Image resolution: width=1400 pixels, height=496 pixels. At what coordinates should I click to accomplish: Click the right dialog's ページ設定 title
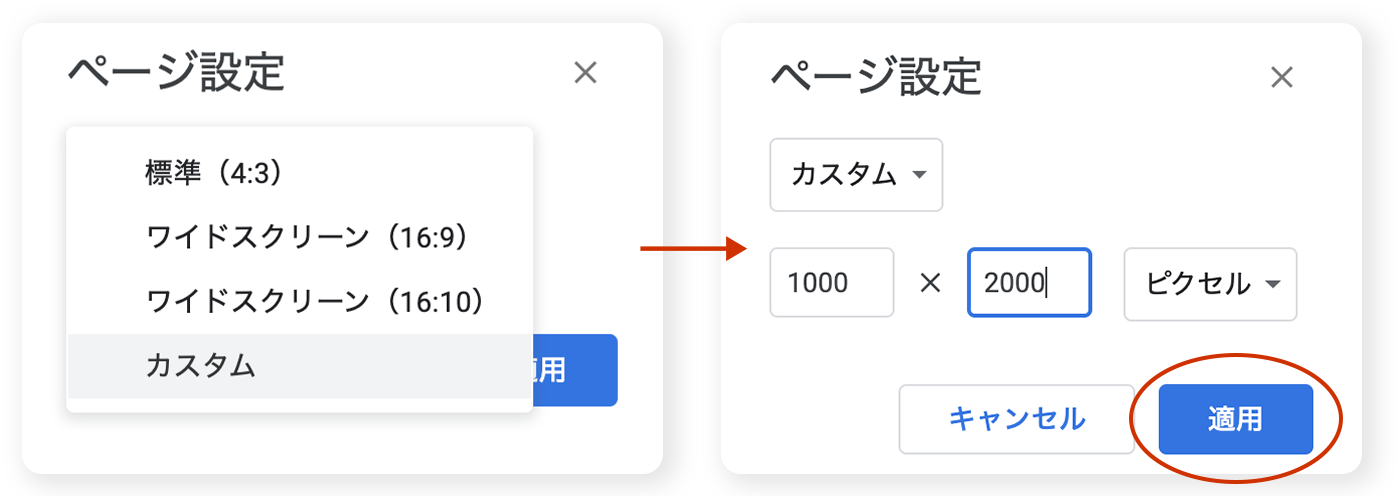click(875, 76)
